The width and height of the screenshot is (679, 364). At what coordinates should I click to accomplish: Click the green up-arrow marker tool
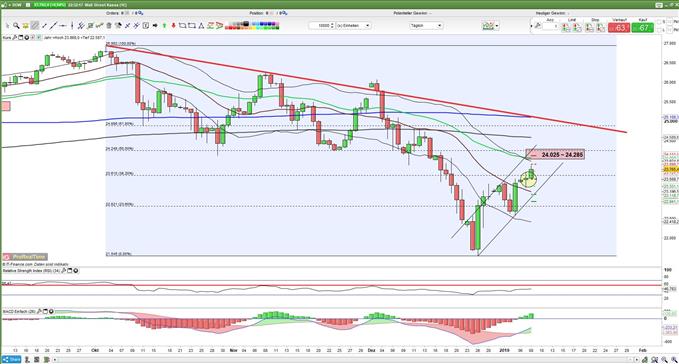[165, 26]
